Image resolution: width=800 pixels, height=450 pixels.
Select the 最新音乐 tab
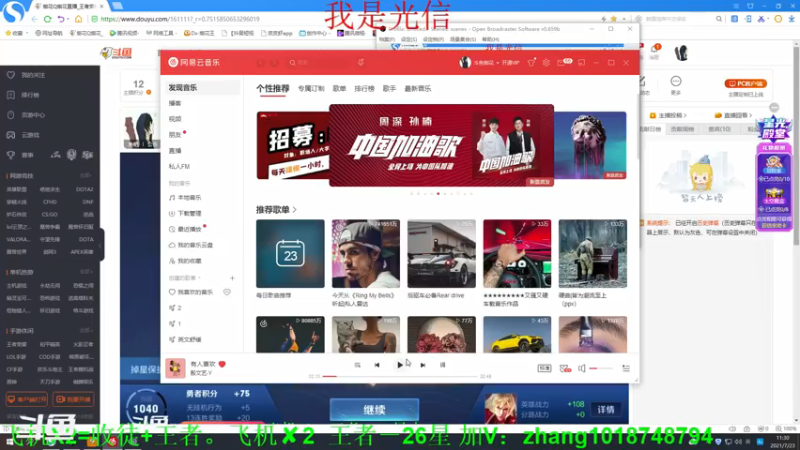[418, 89]
